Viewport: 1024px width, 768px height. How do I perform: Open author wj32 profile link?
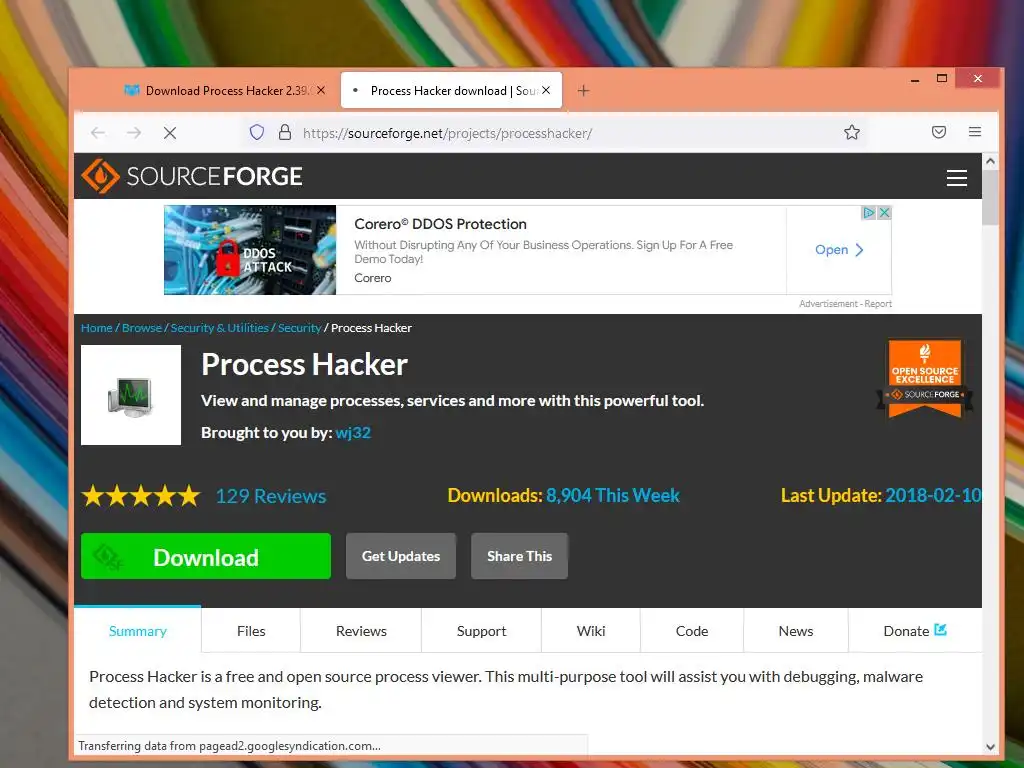353,433
